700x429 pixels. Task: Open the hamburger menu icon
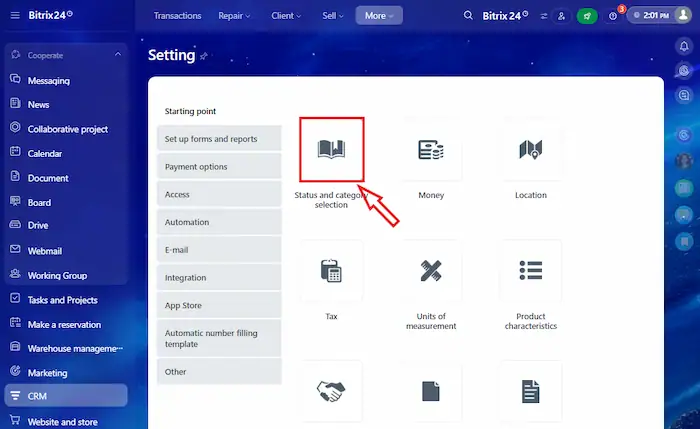(x=15, y=16)
